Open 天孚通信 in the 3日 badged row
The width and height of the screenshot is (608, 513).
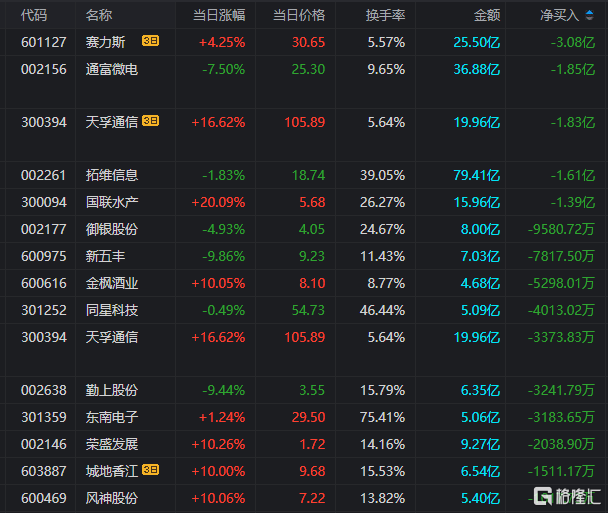[112, 122]
